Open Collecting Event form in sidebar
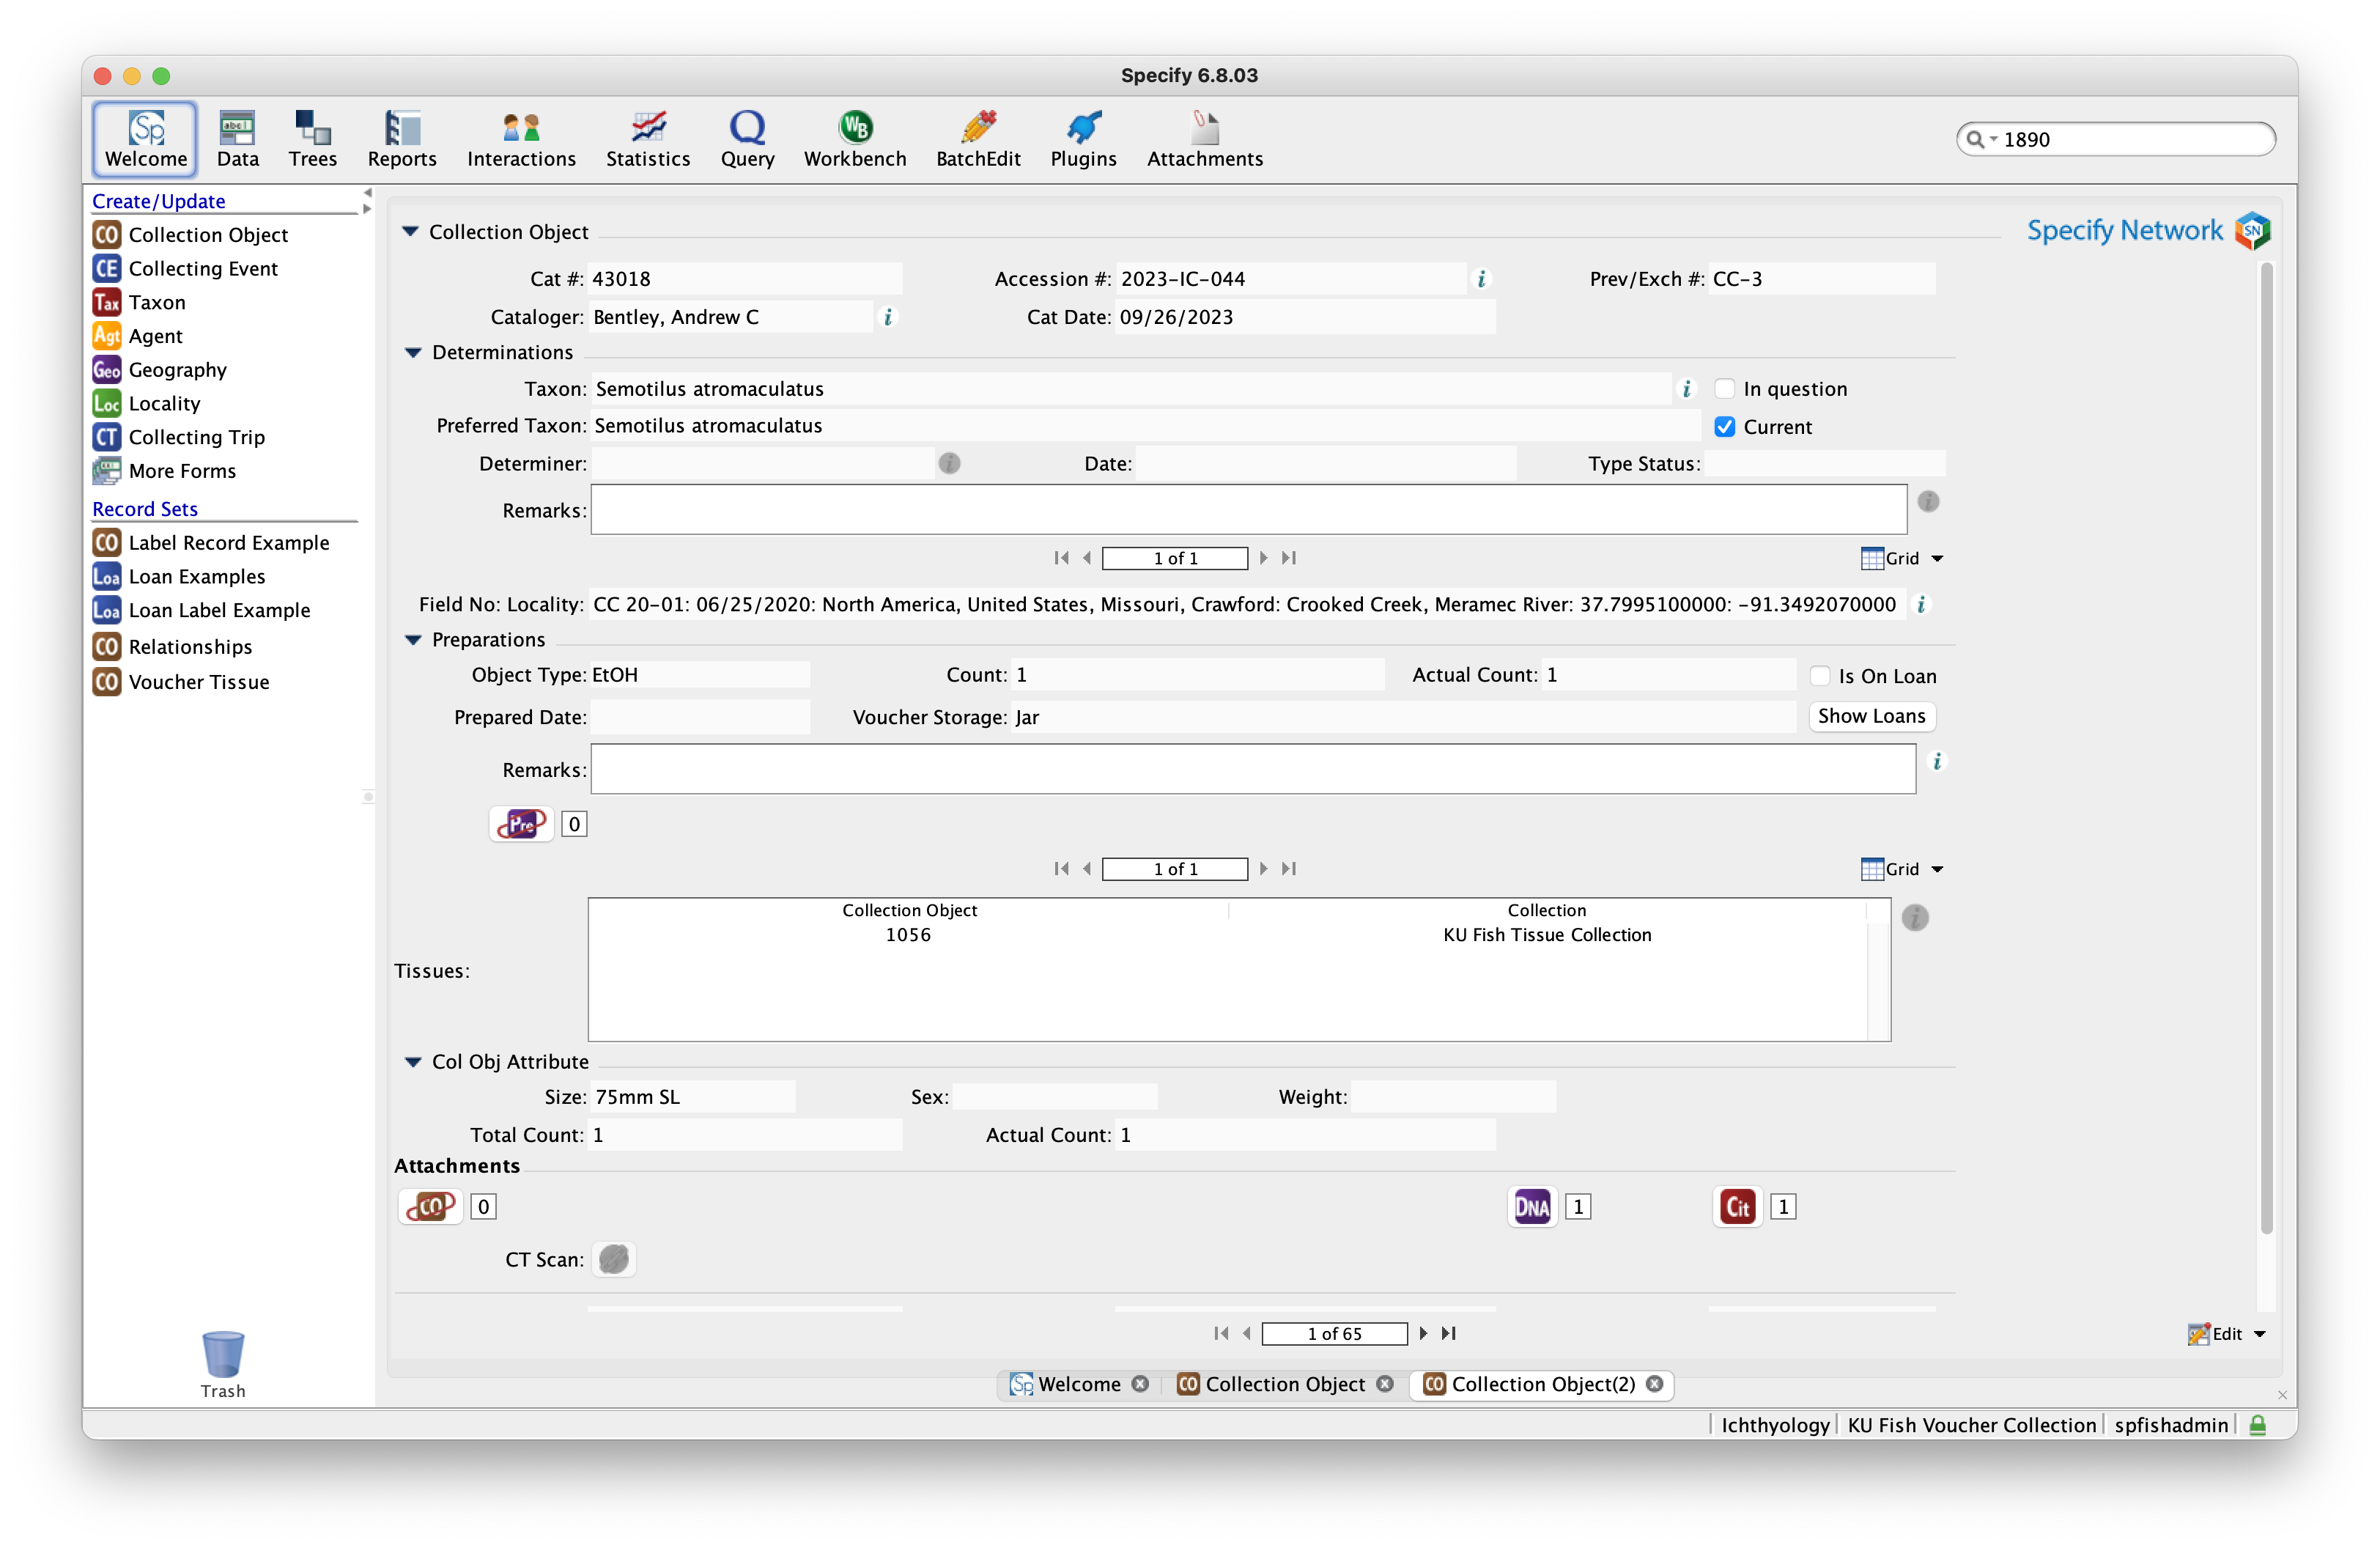 tap(186, 269)
